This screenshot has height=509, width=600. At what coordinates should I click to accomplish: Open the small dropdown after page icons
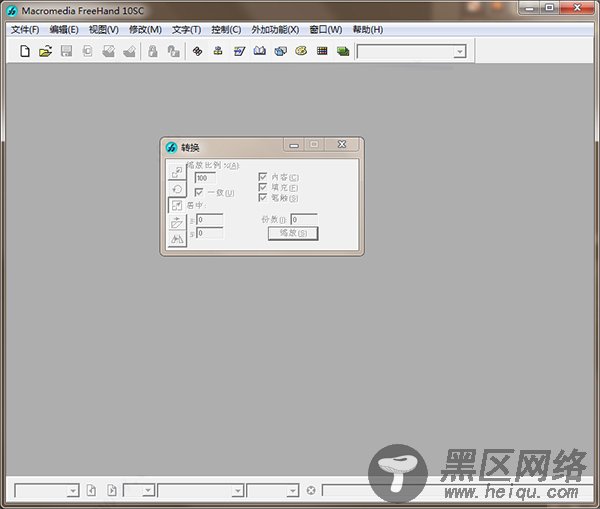(x=149, y=491)
